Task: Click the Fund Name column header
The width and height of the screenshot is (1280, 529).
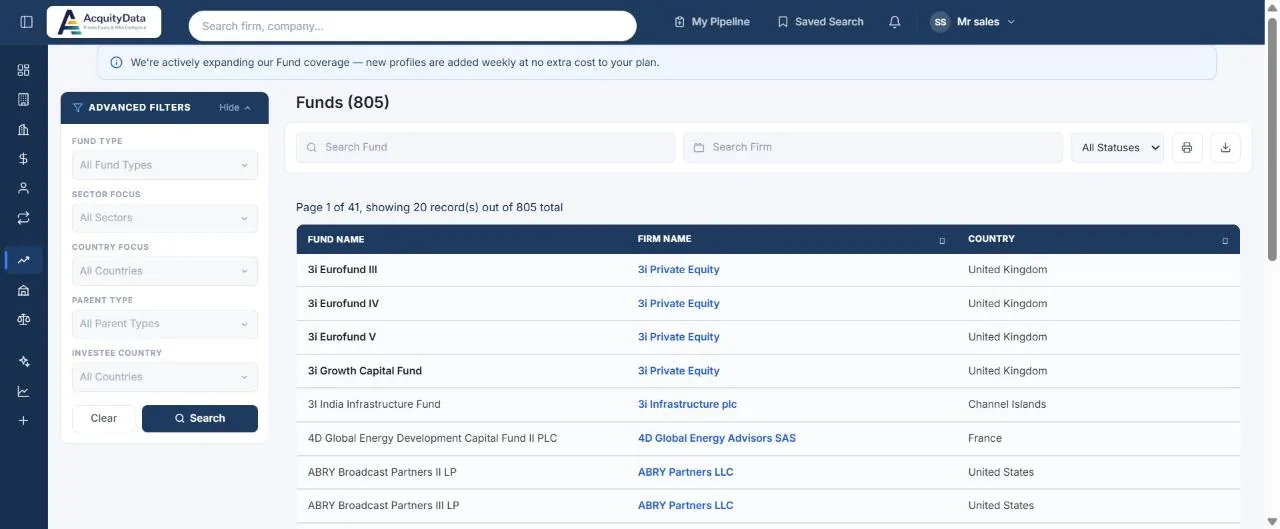Action: [336, 240]
